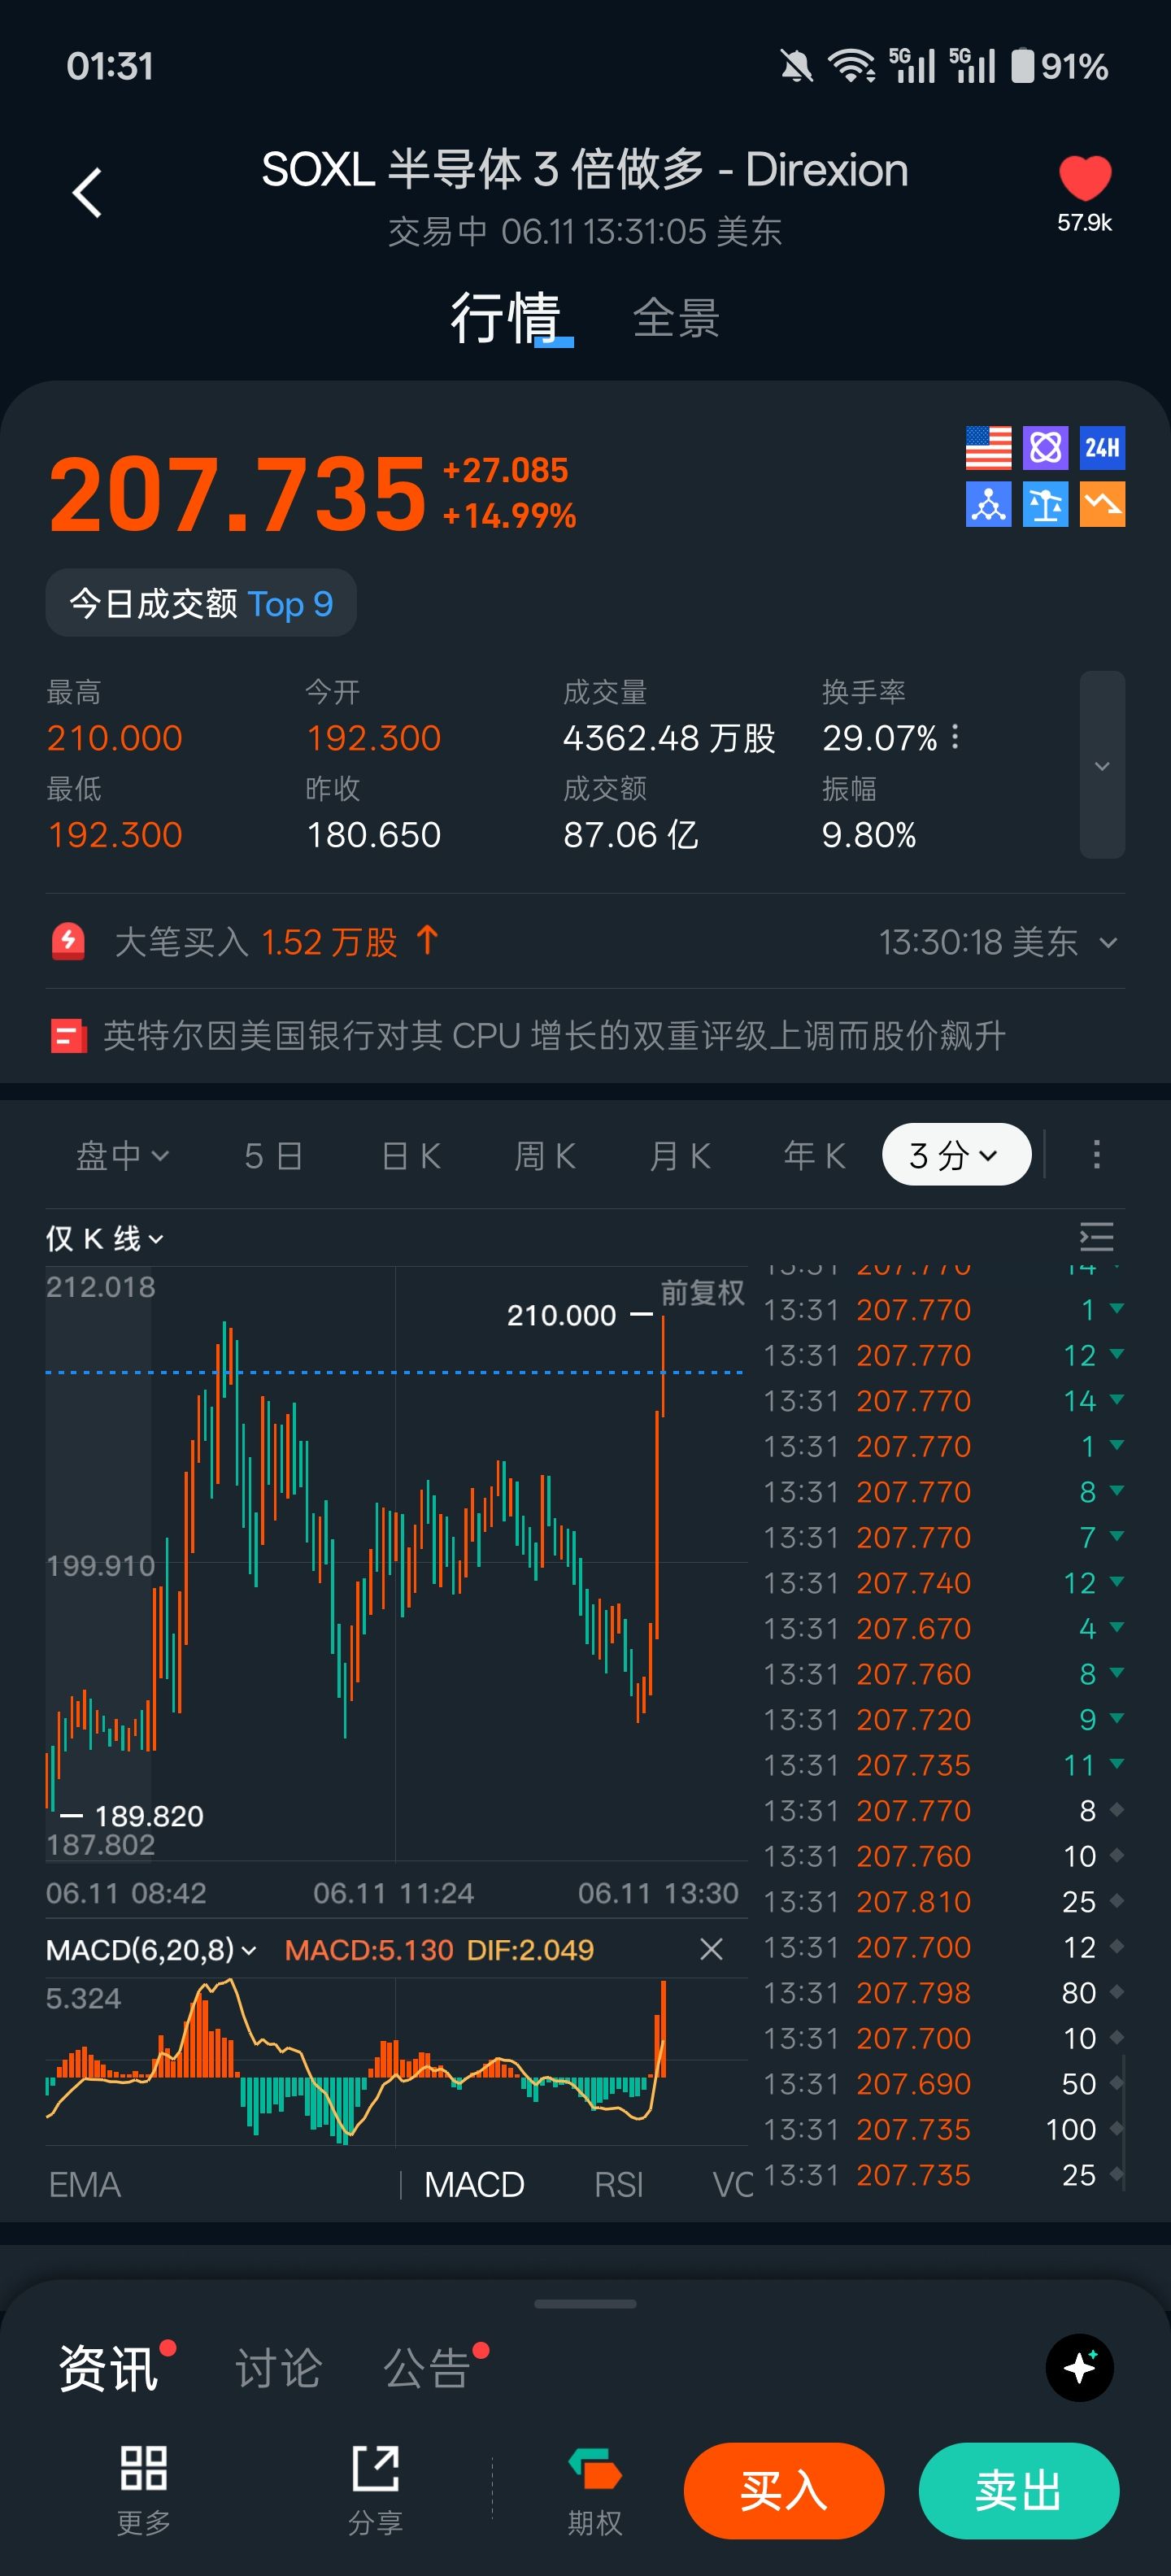
Task: Tap the 成交量 4362.48万股 value
Action: point(669,738)
